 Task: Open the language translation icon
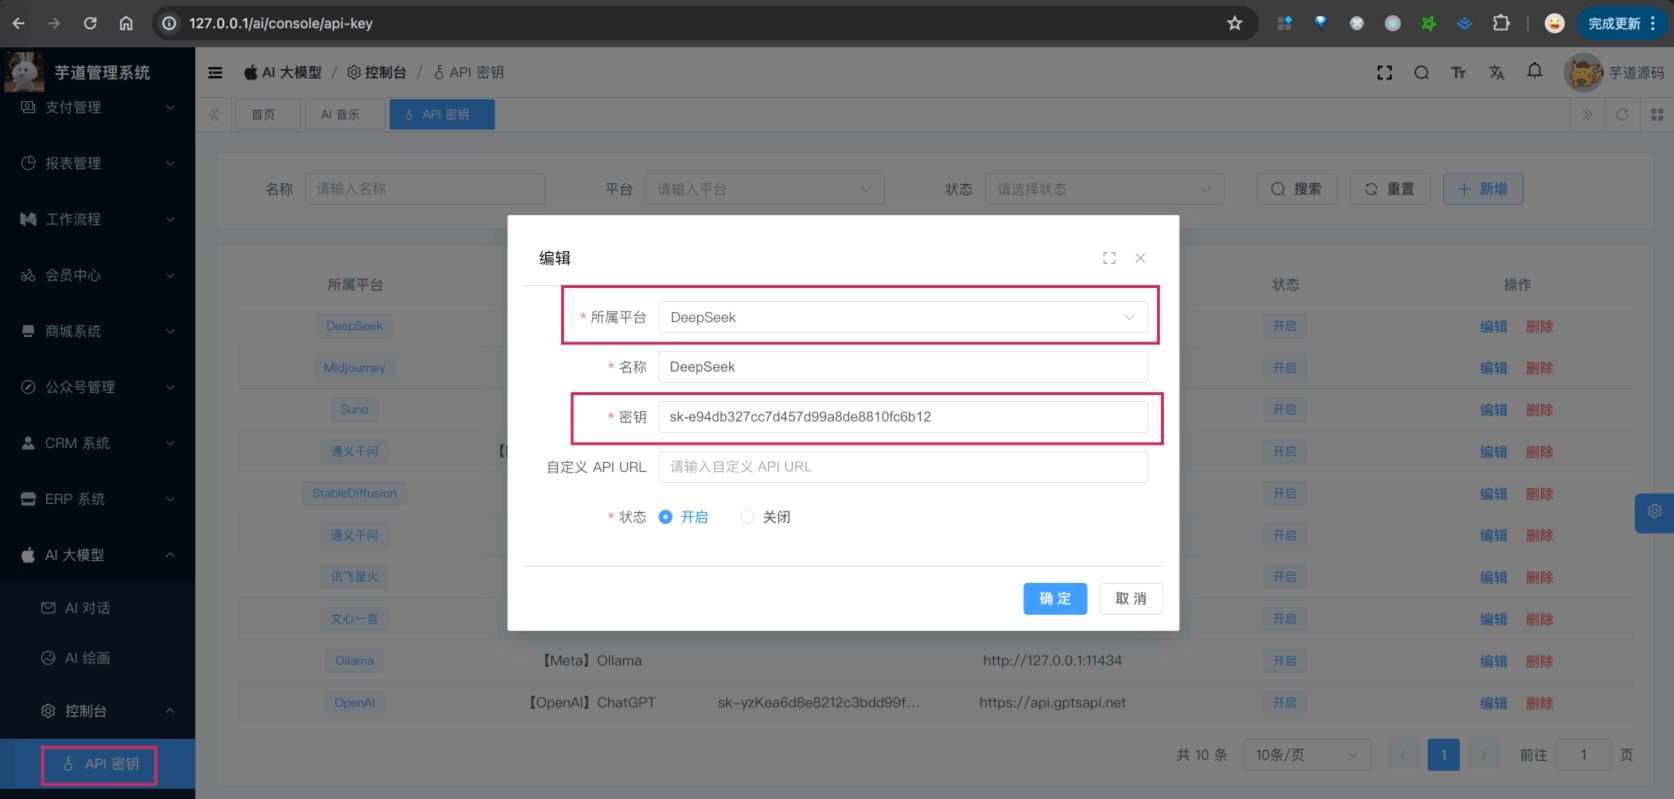[x=1496, y=72]
